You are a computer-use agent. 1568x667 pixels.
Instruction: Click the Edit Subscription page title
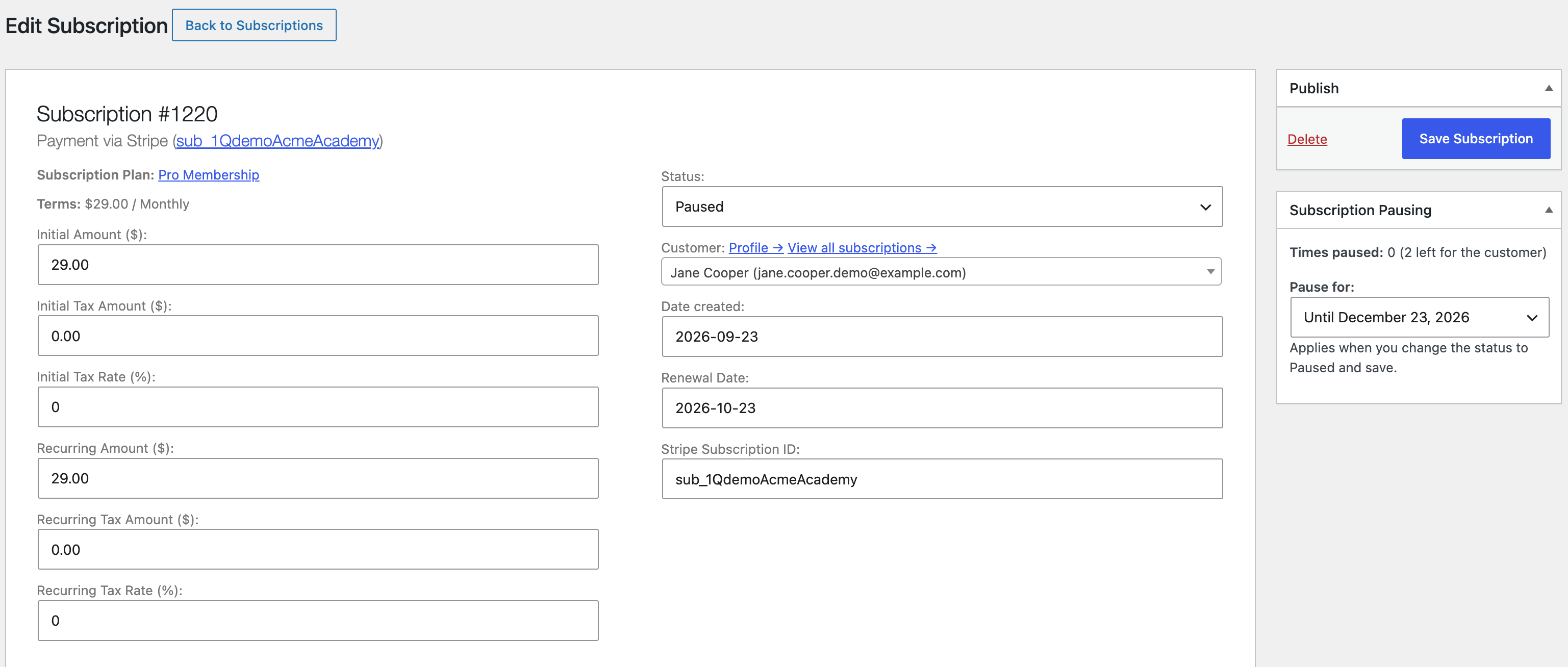(87, 26)
